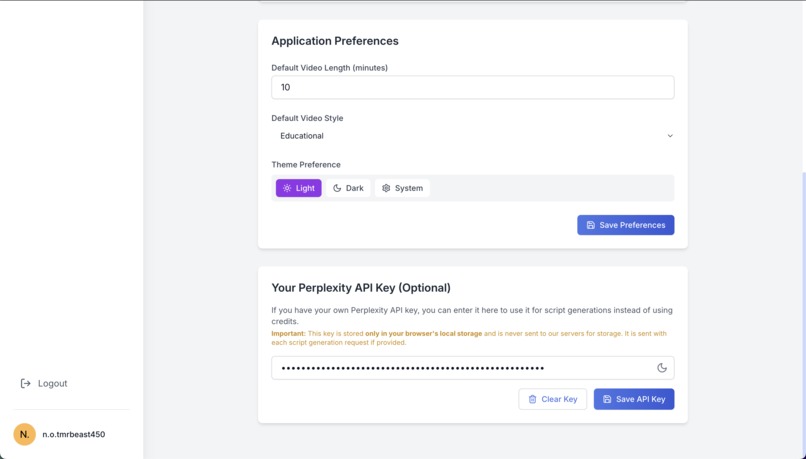
Task: Focus the Default Video Length field
Action: (x=472, y=87)
